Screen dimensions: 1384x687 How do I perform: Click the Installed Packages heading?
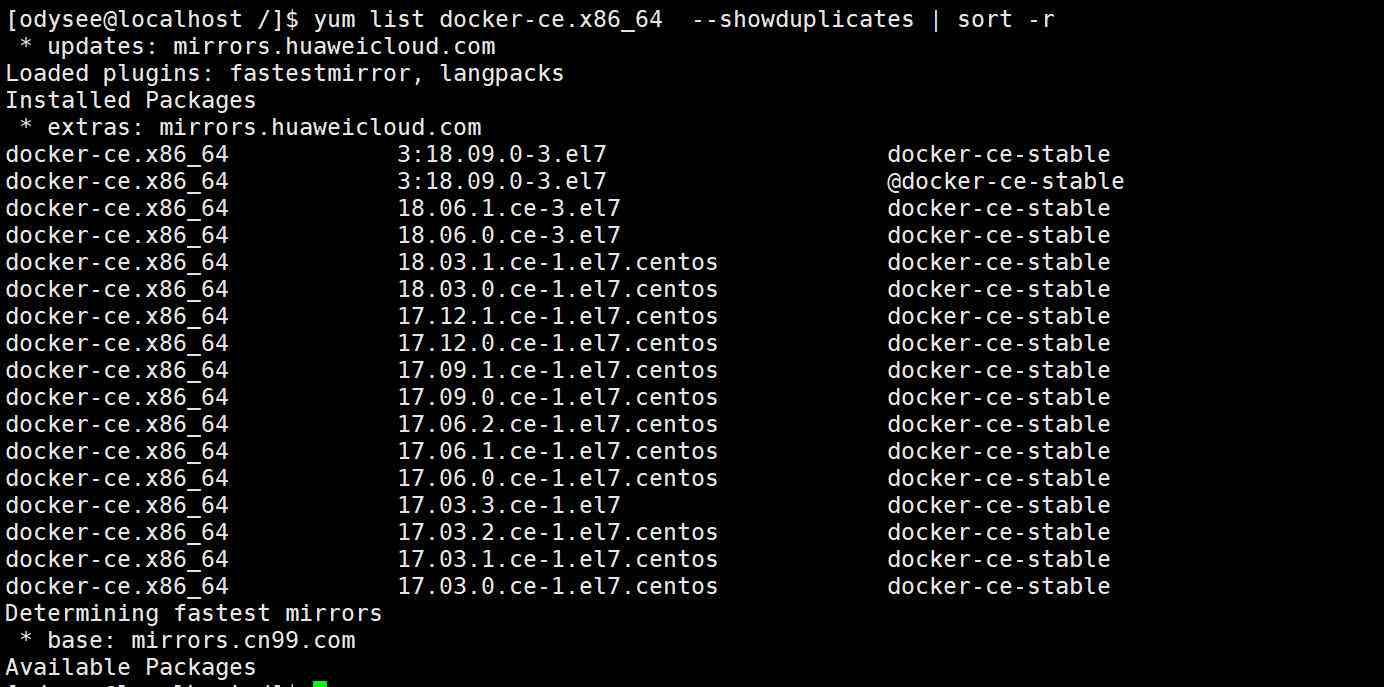click(131, 101)
